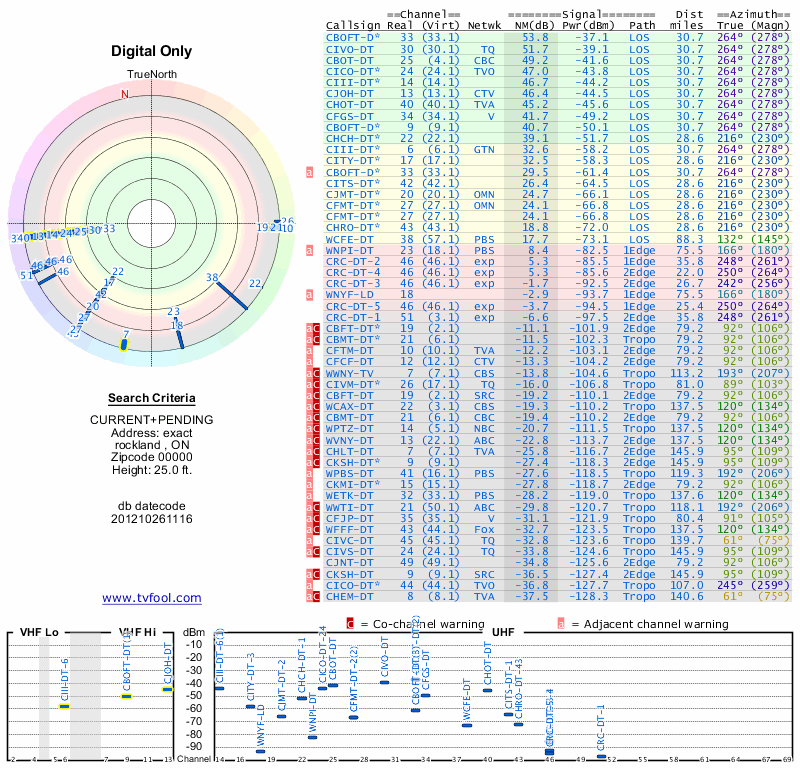Click the adjacent warning icon next to WNPI-DT
Viewport: 800px width, 768px height.
[309, 249]
